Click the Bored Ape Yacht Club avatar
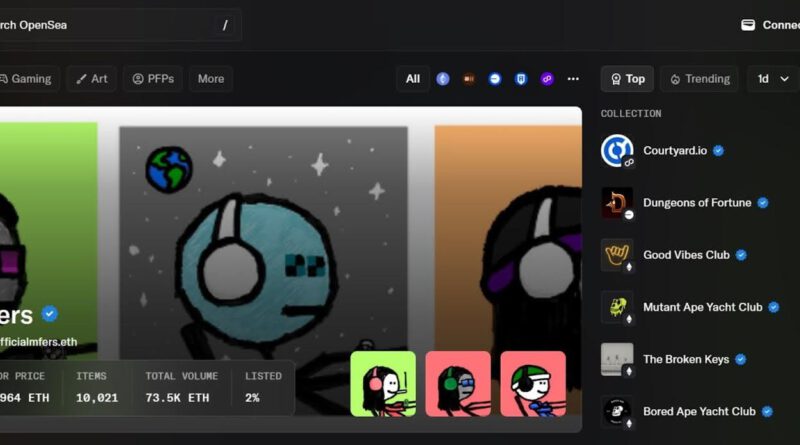Screen dimensions: 800x445 click(x=617, y=411)
